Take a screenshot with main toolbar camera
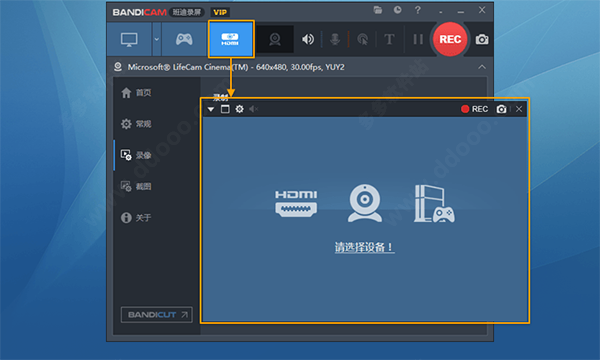The width and height of the screenshot is (600, 360). [x=482, y=39]
